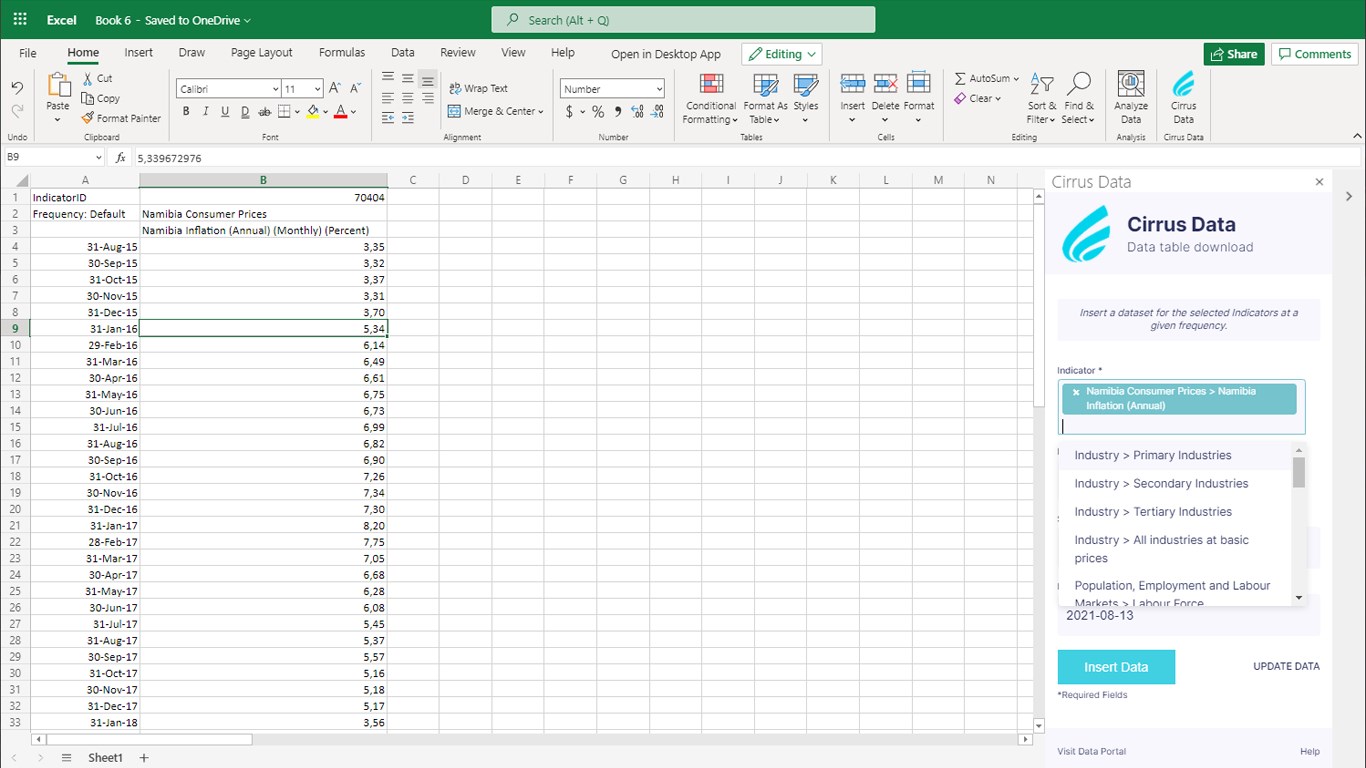
Task: Click the Delete cells icon
Action: coord(885,83)
